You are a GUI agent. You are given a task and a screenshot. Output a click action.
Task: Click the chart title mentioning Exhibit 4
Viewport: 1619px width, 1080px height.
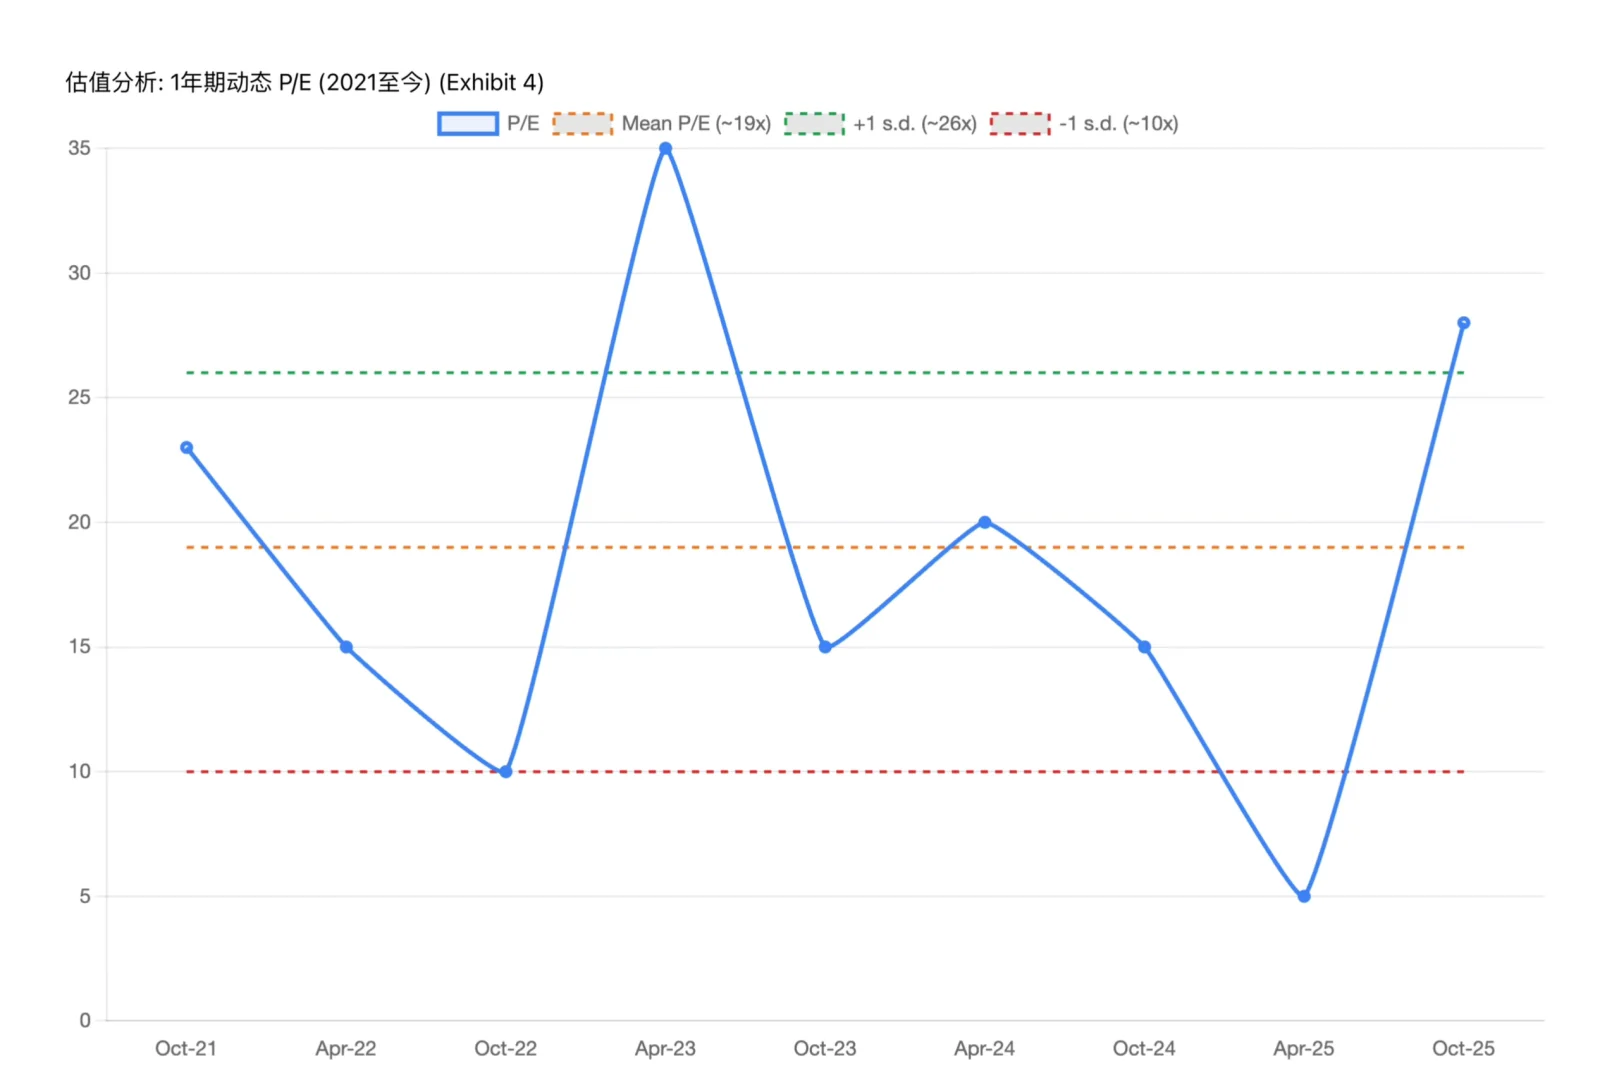tap(305, 82)
